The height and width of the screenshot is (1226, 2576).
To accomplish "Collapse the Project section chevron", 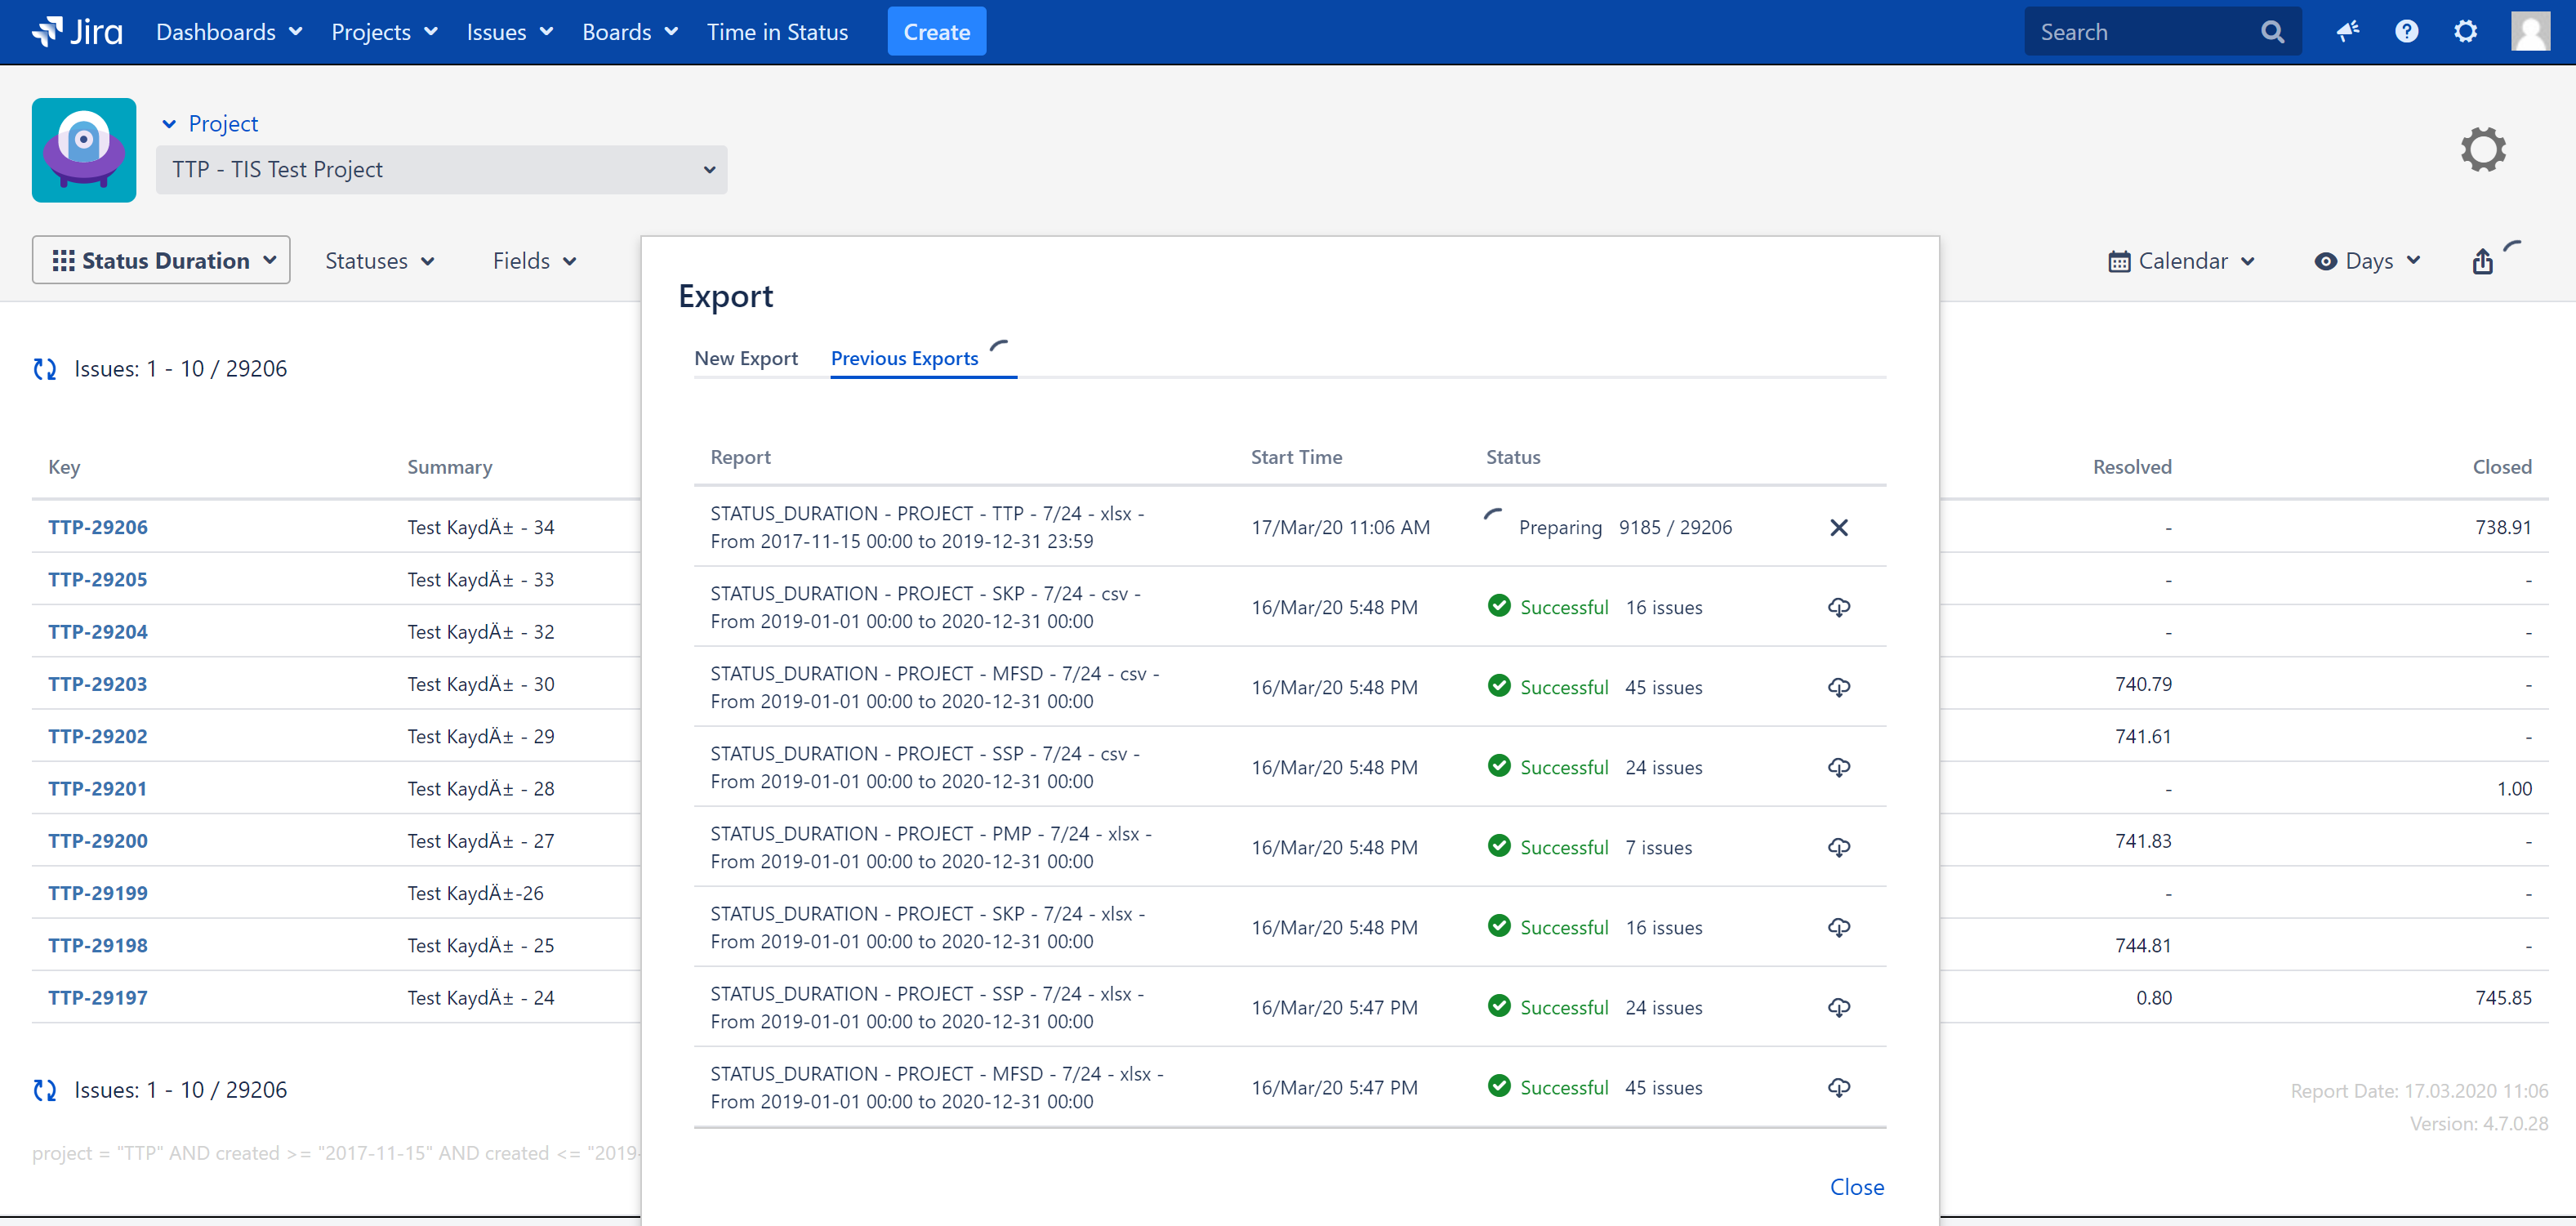I will [169, 124].
